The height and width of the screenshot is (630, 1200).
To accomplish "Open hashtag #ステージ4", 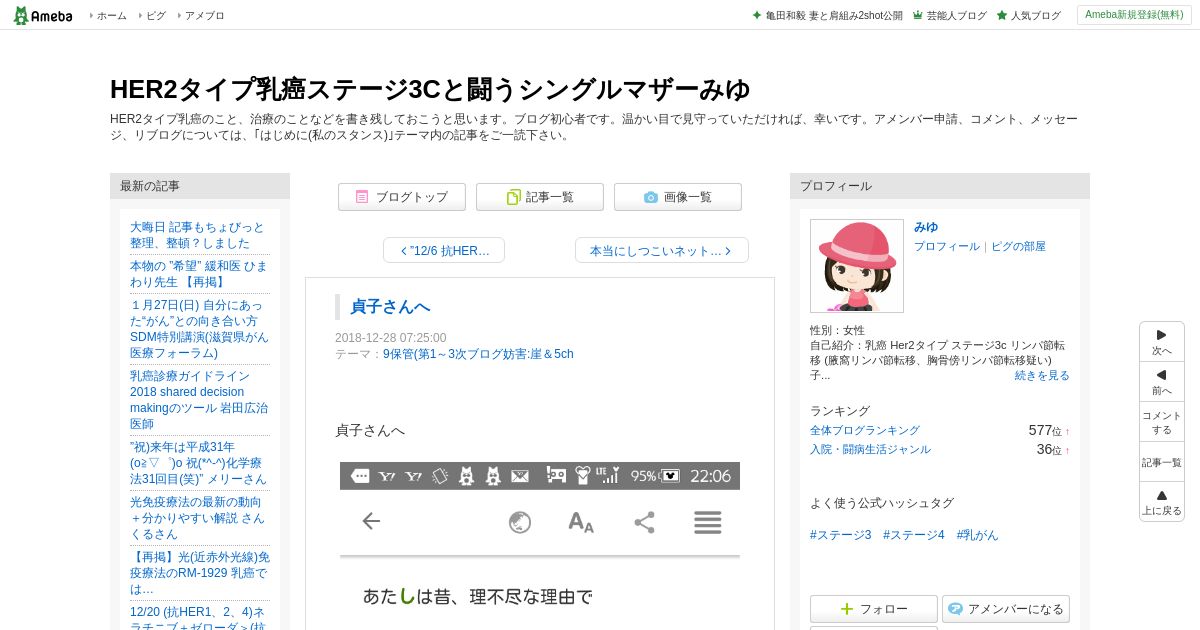I will coord(914,535).
